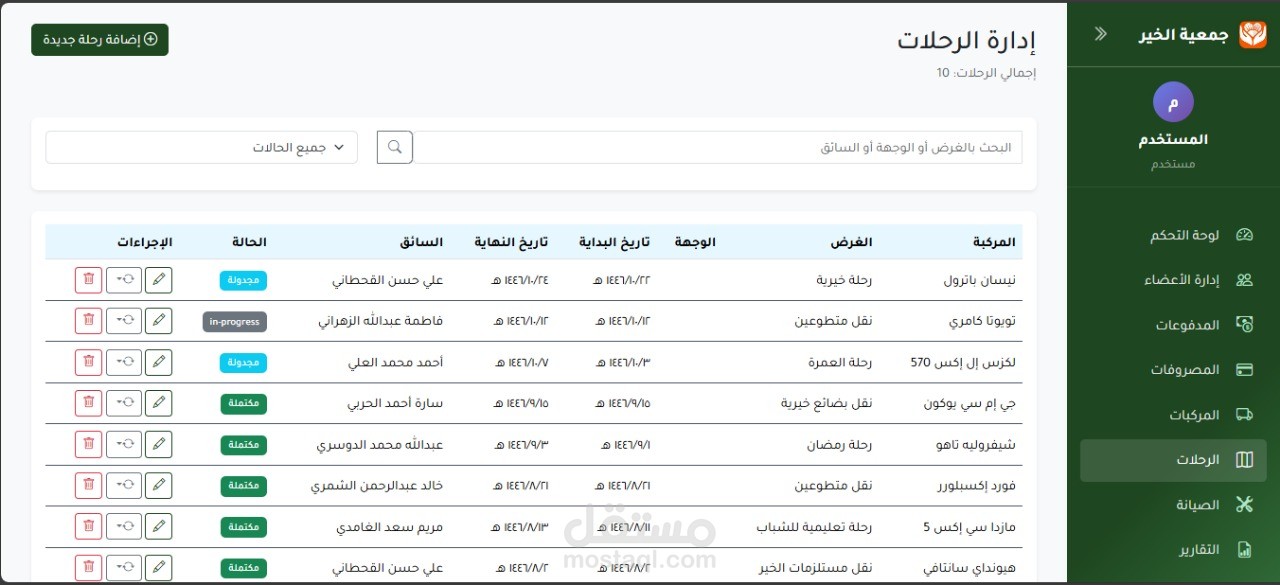
Task: Open status change dropdown for هيونداي سانتافي
Action: (124, 567)
